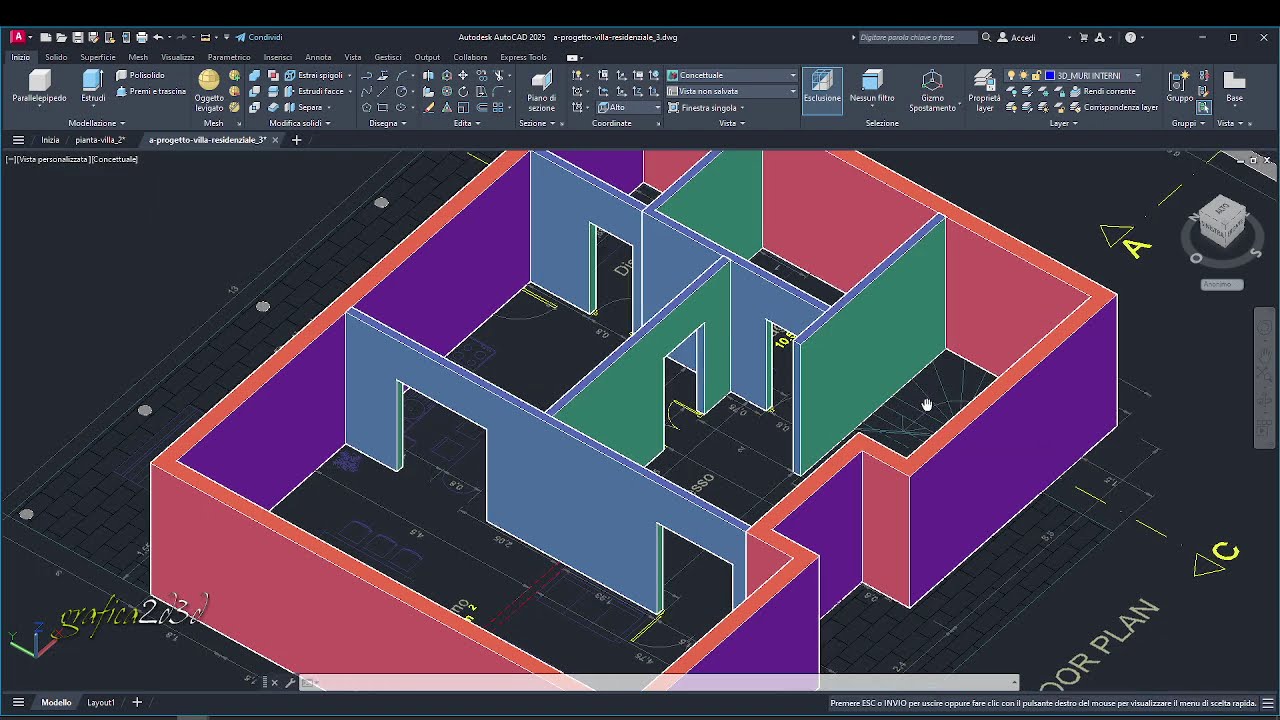The width and height of the screenshot is (1280, 720).
Task: Expand the Modifica solidi panel
Action: (299, 123)
